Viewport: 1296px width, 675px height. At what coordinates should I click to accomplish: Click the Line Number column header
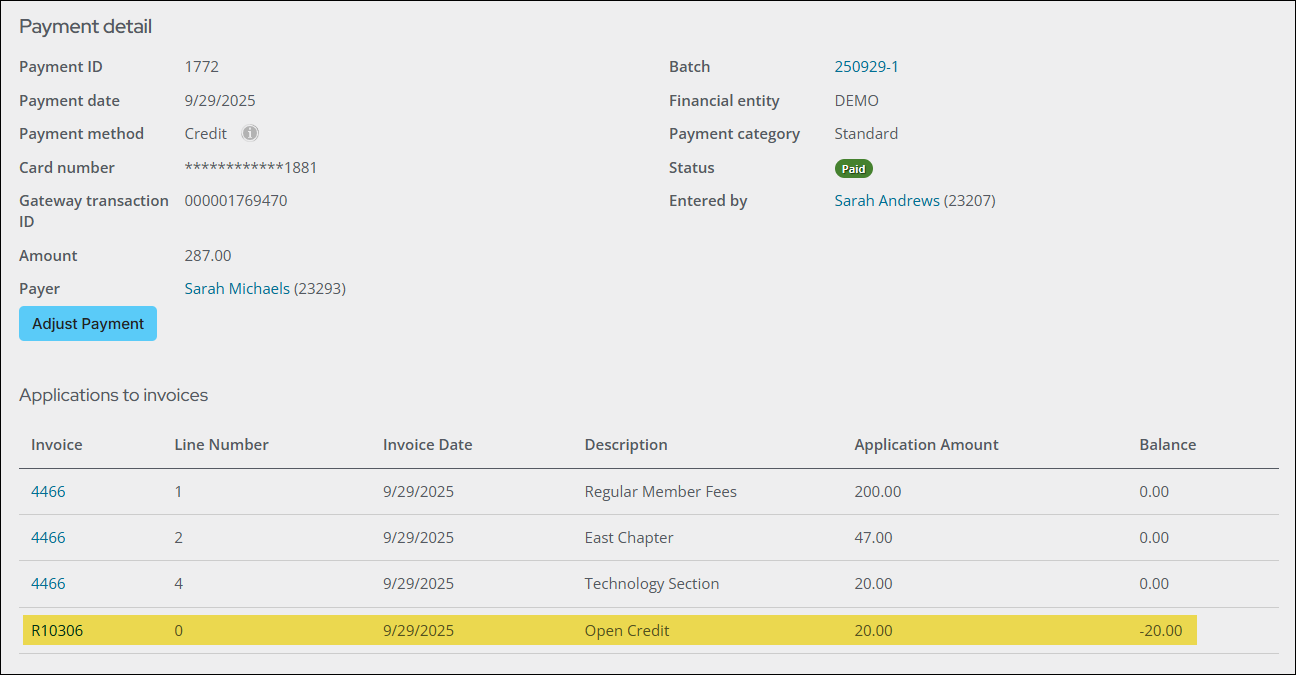(x=221, y=445)
